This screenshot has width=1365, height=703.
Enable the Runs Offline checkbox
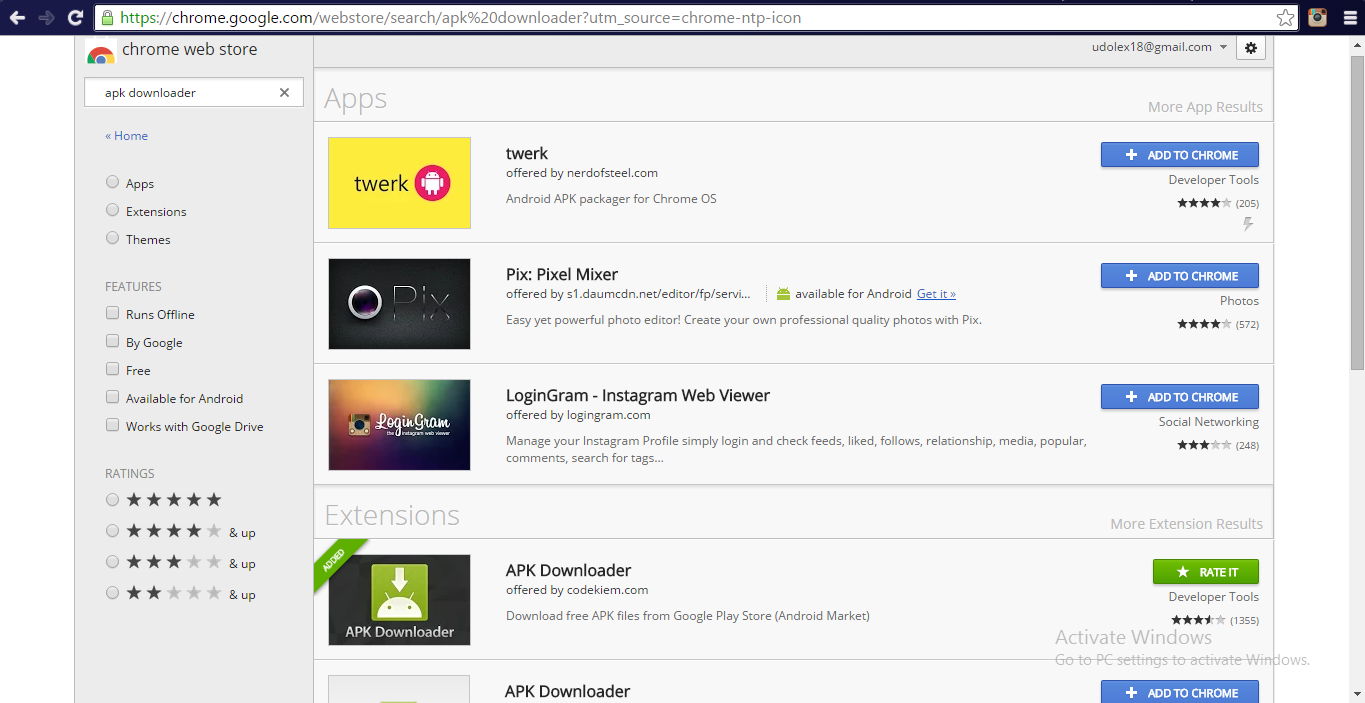pyautogui.click(x=112, y=313)
